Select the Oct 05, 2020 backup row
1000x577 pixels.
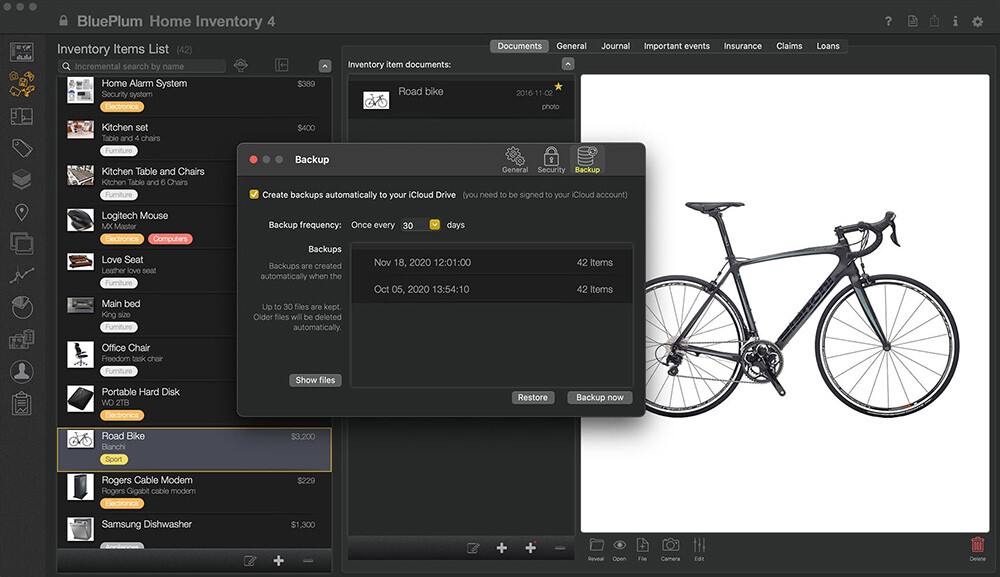492,289
